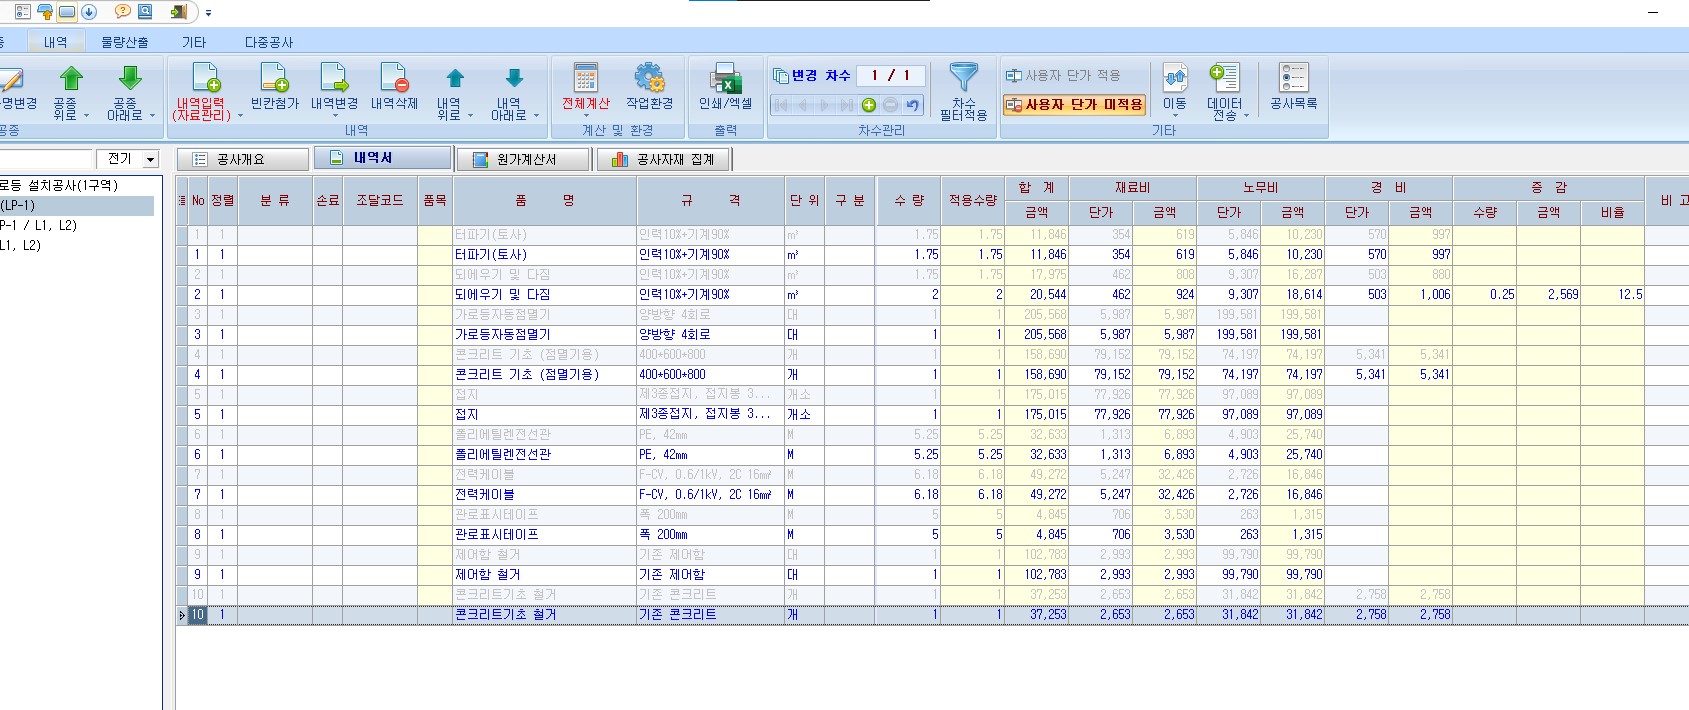Toggle 사용자 단가 미적용 option

click(x=1074, y=104)
